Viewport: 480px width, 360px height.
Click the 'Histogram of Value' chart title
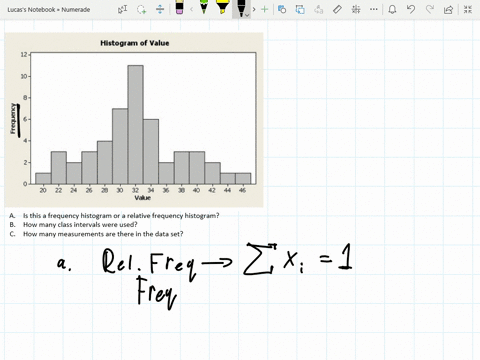point(135,43)
